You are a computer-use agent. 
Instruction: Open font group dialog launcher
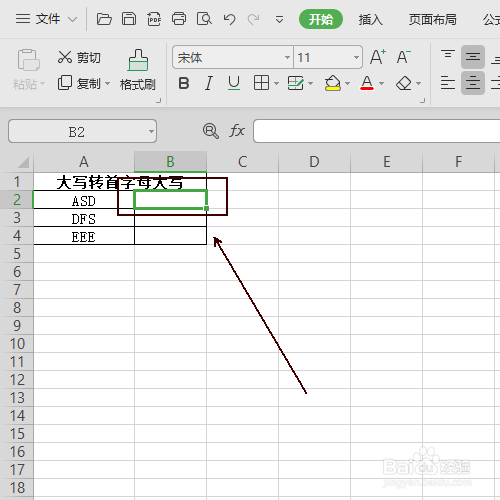423,100
